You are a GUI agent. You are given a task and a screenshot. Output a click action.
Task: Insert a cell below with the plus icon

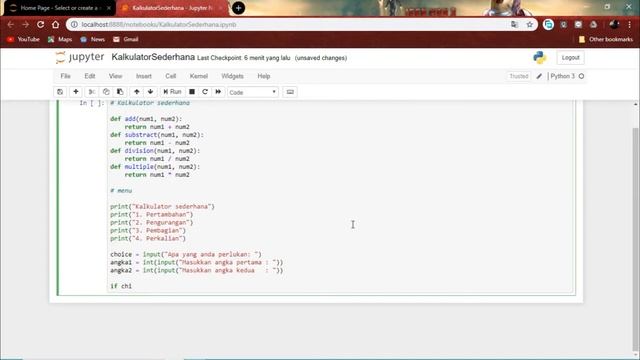coord(76,92)
